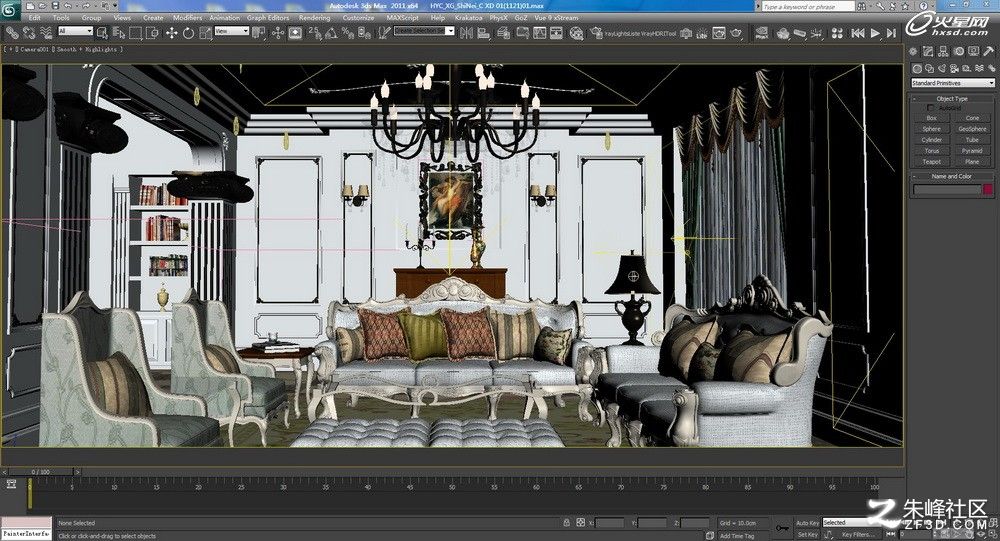Toggle Auto Key animation mode

click(807, 522)
